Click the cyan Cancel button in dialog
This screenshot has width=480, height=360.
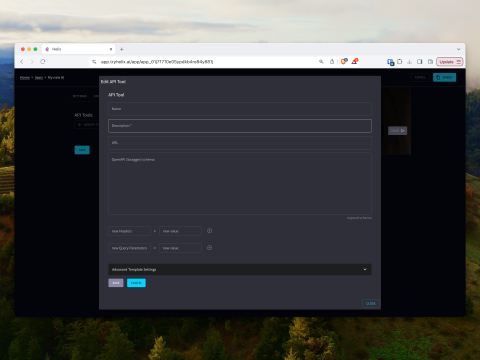(136, 283)
